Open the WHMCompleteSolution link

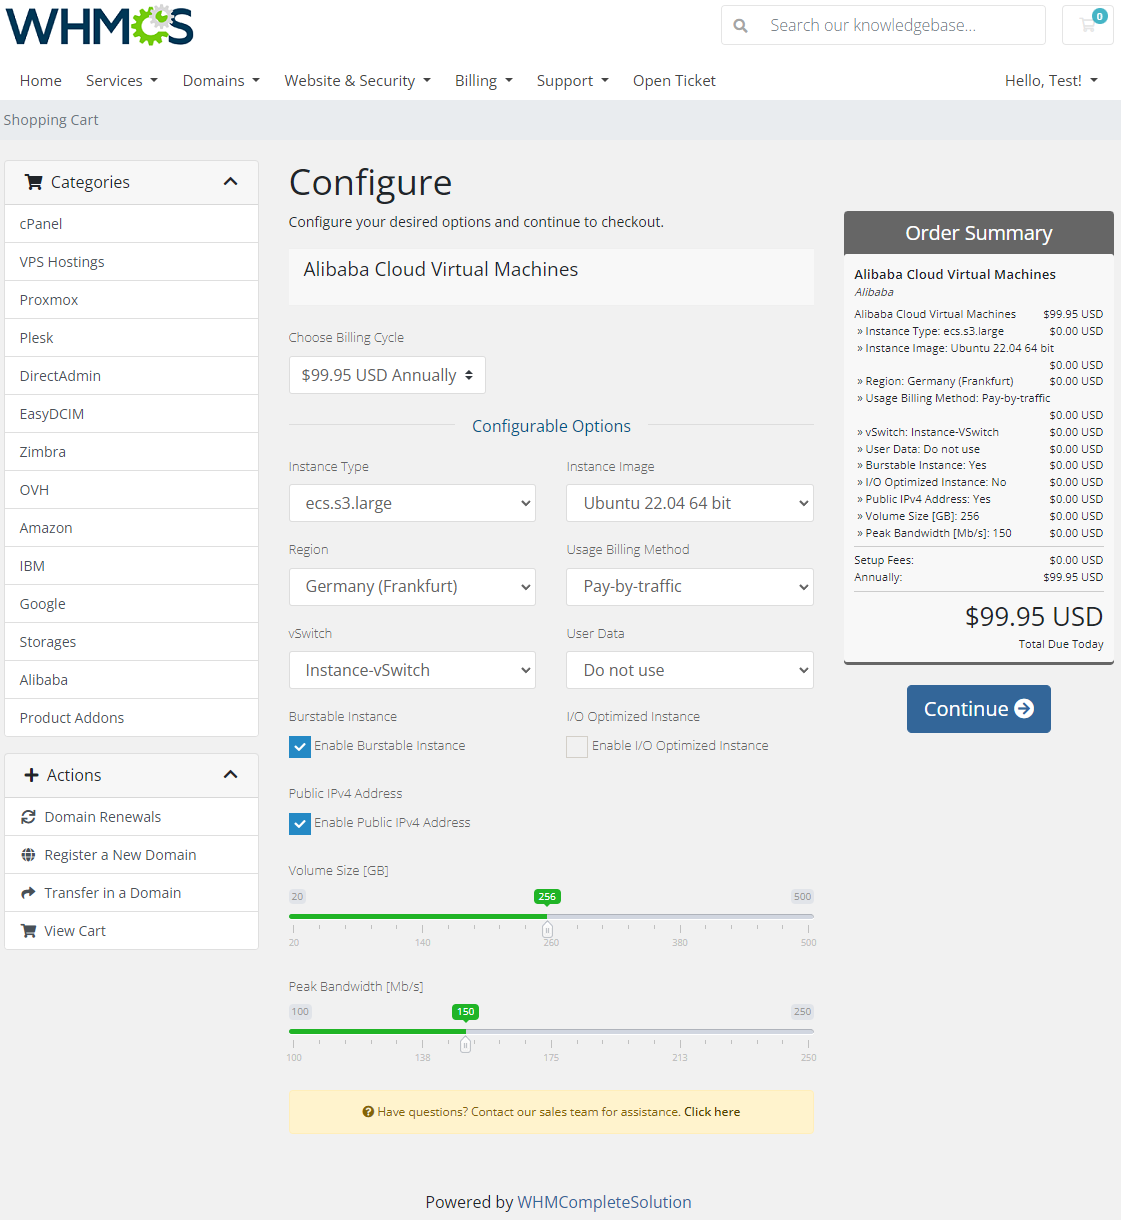tap(604, 1202)
